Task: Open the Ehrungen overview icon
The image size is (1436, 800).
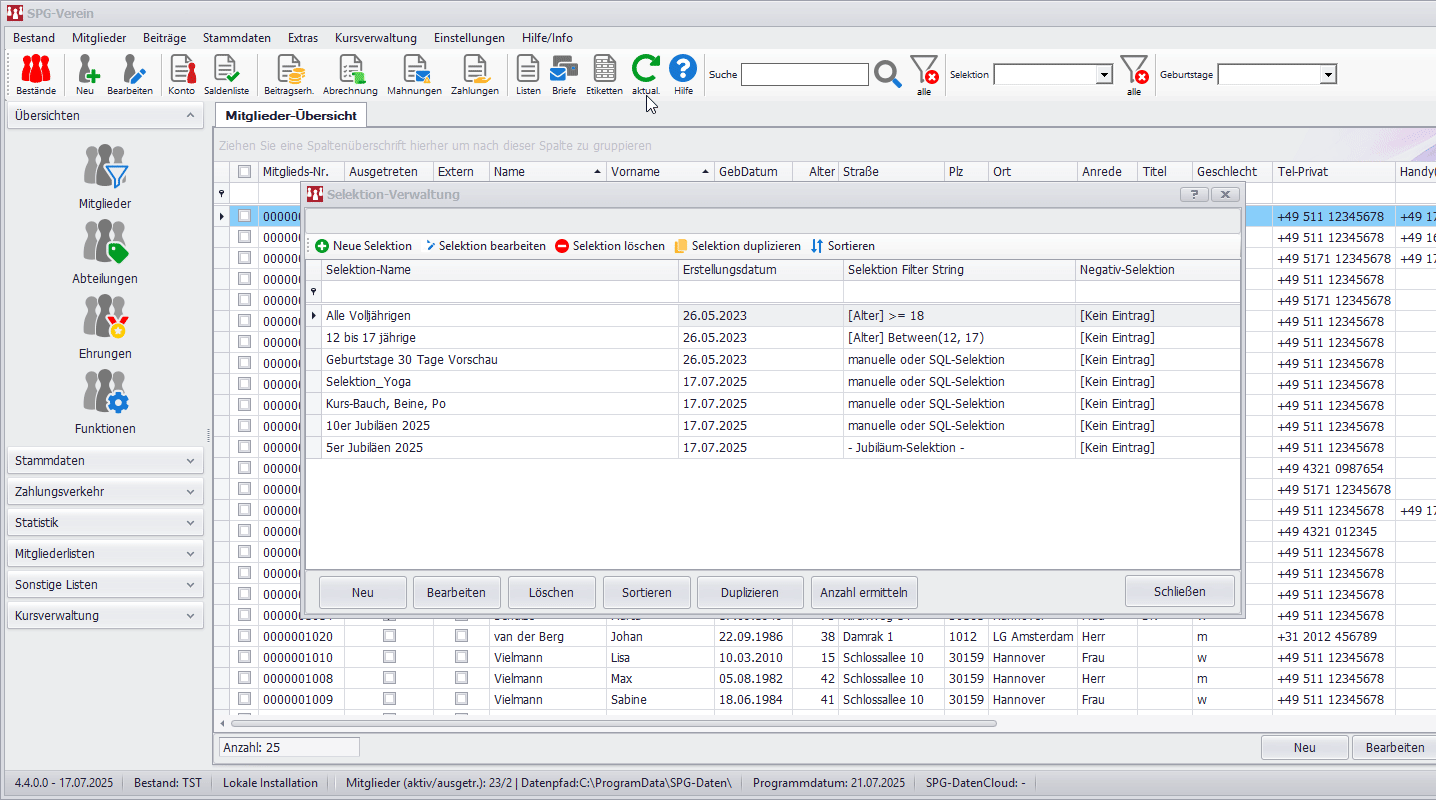Action: click(x=105, y=318)
